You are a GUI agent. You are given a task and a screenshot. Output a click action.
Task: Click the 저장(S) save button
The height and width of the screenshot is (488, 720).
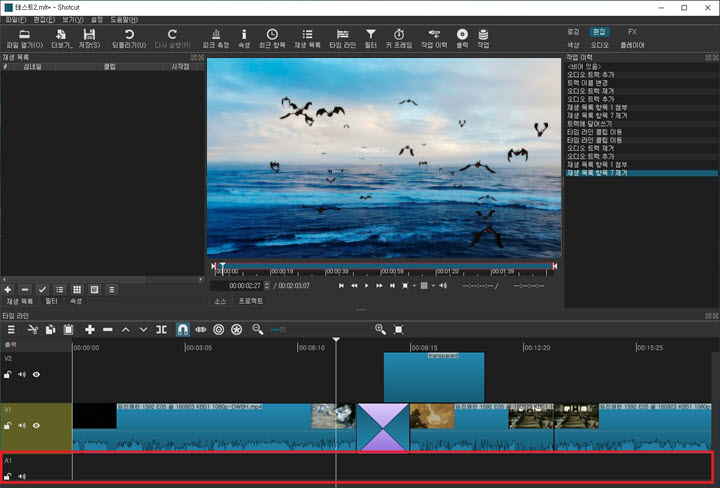(x=89, y=38)
